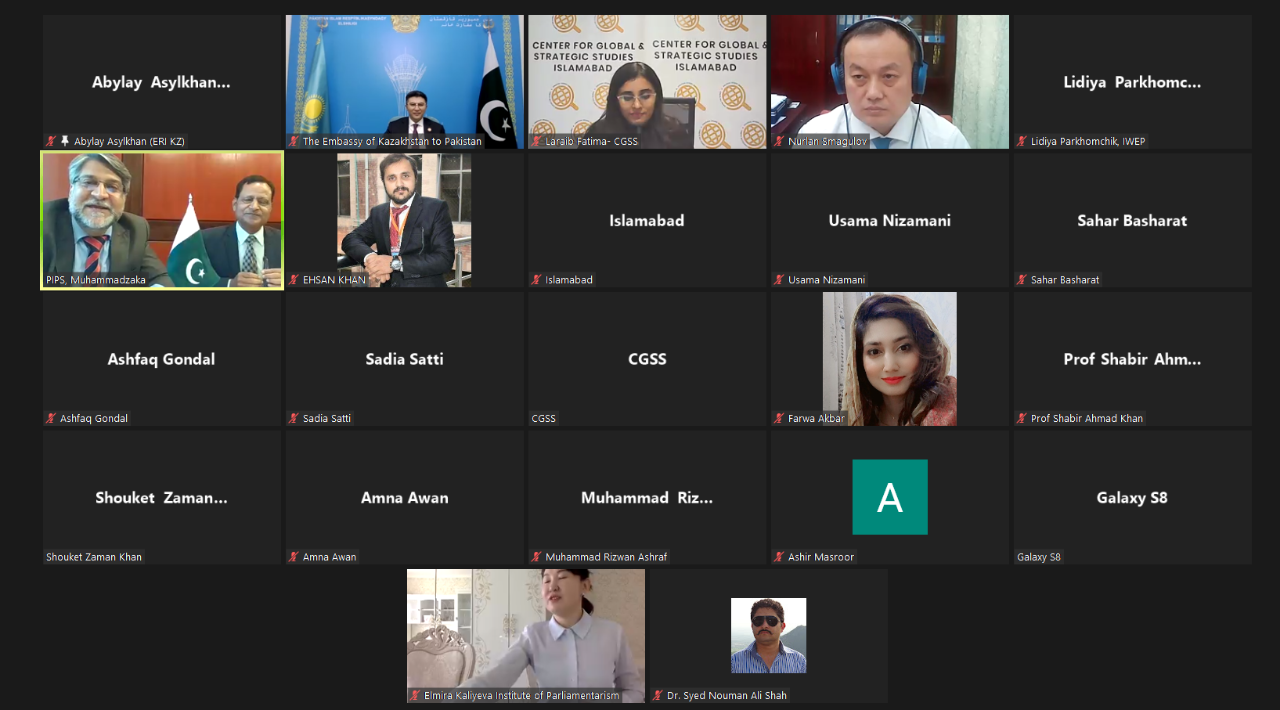Click muted mic icon beside Dr. Syed Nouman Ali Shah
This screenshot has height=710, width=1280.
(658, 695)
